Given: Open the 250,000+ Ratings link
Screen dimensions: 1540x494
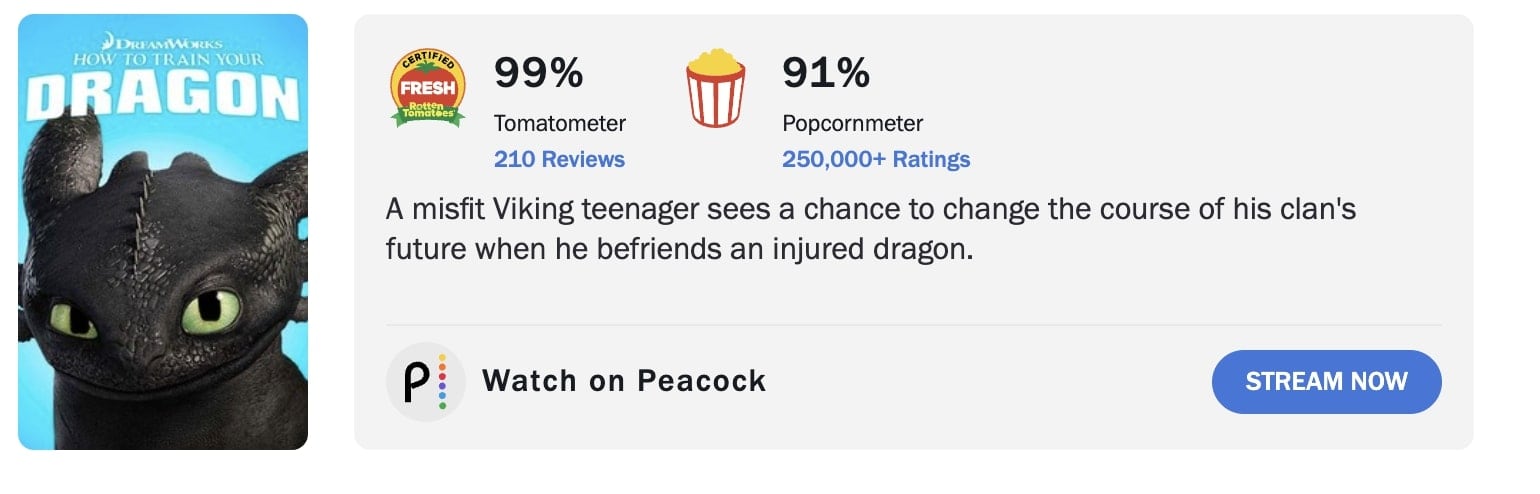Looking at the screenshot, I should (x=876, y=159).
